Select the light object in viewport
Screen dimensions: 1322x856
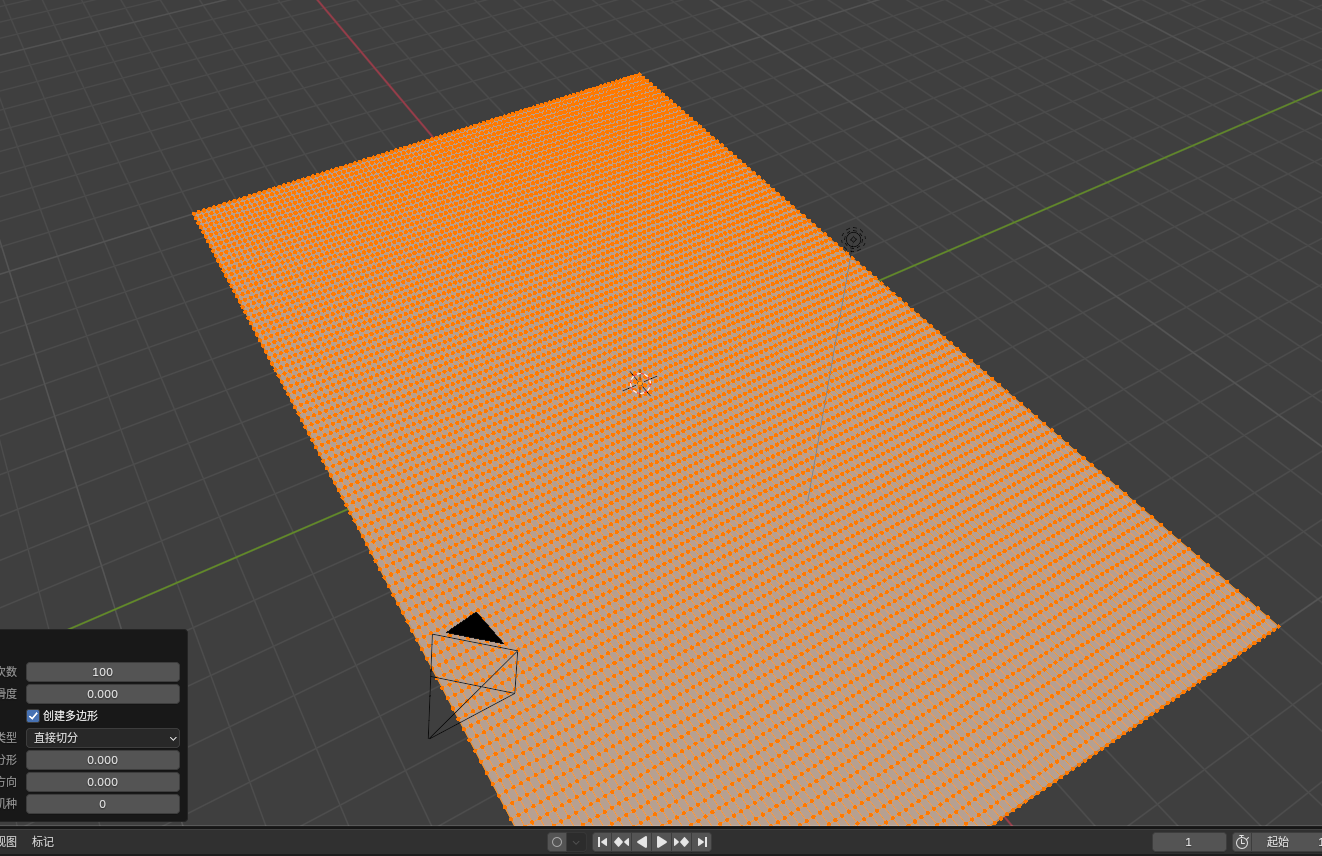pos(853,239)
